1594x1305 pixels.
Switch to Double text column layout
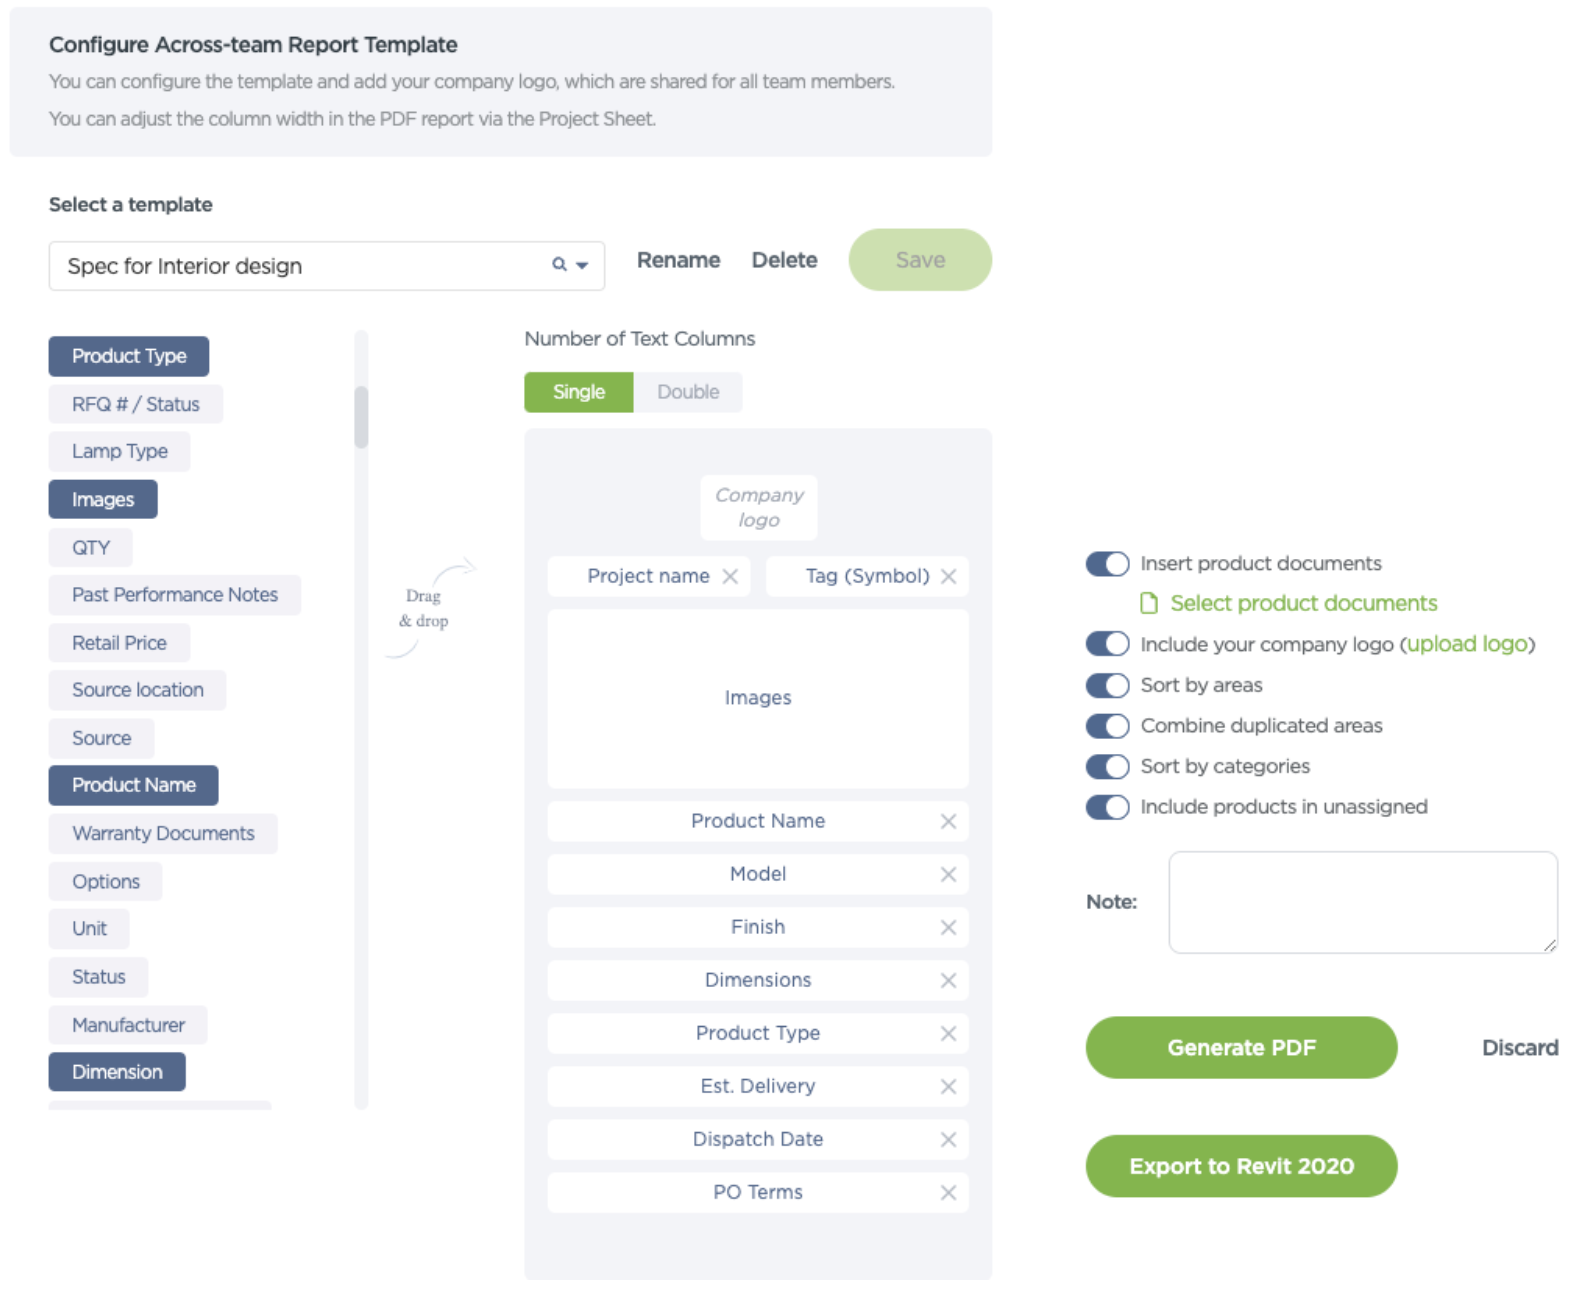click(x=688, y=392)
